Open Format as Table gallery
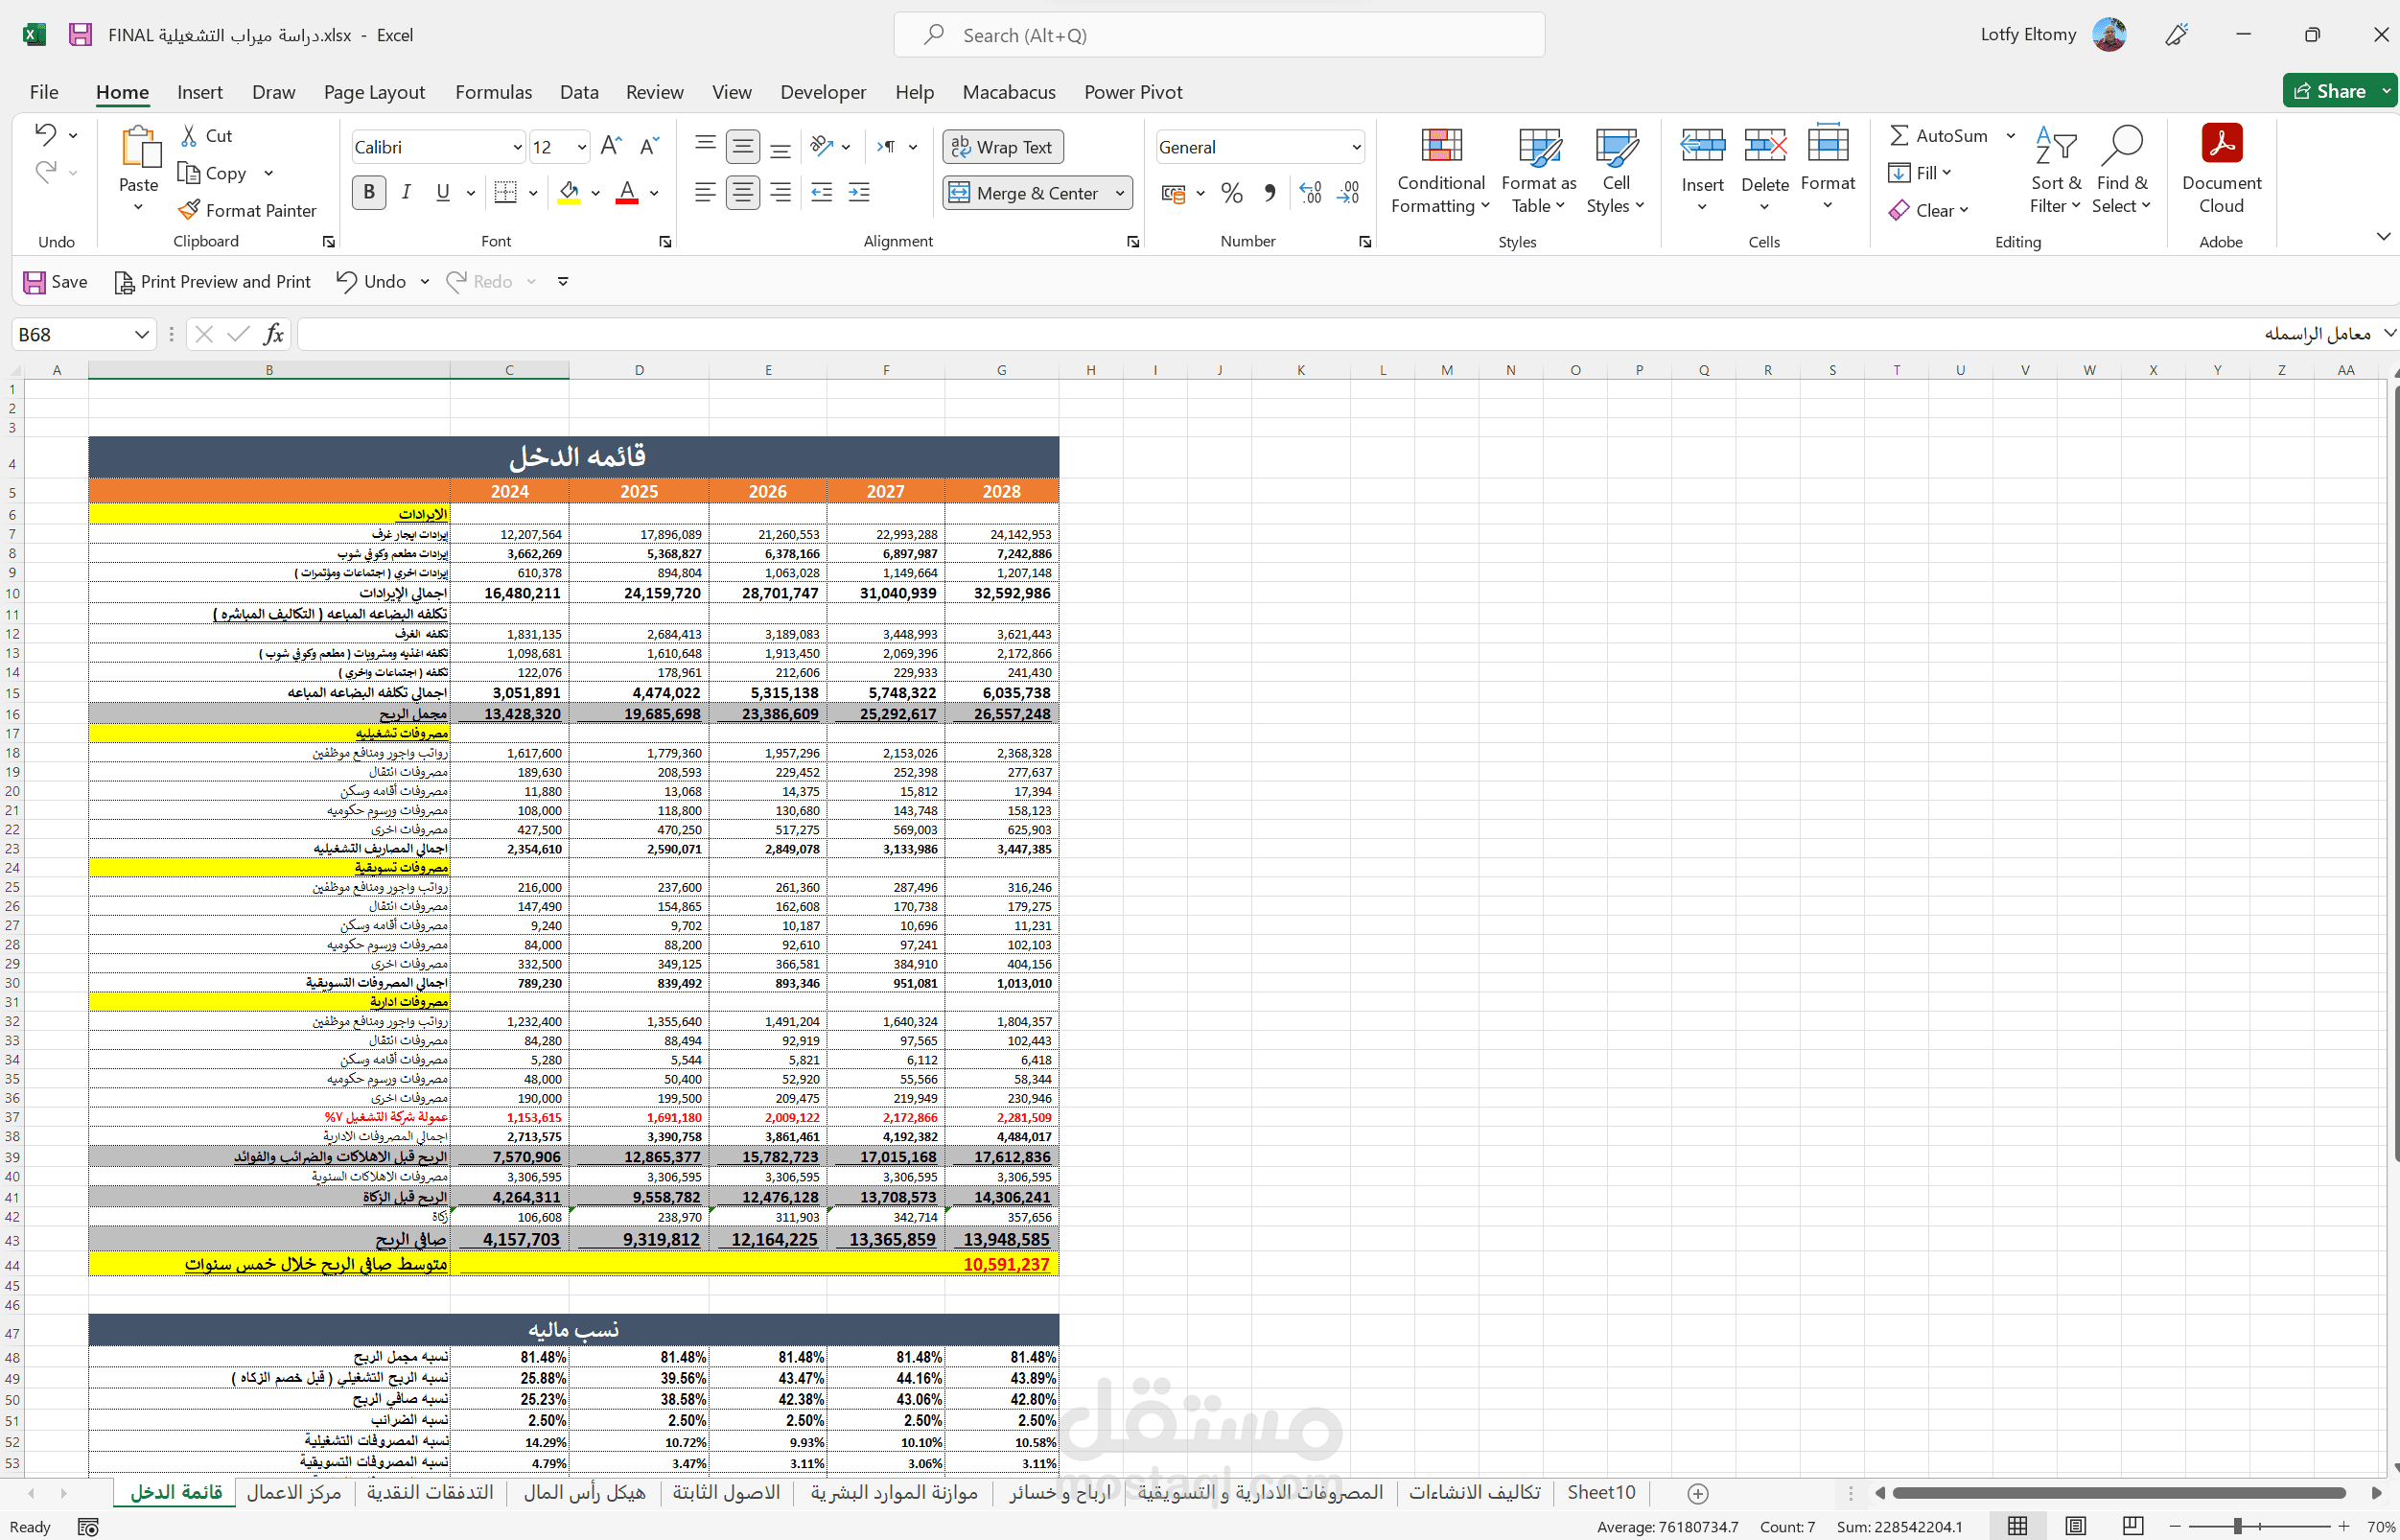 click(x=1539, y=170)
